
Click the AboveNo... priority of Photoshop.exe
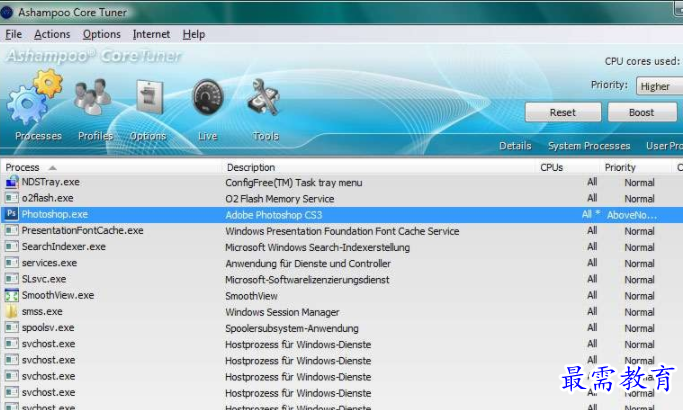point(632,215)
